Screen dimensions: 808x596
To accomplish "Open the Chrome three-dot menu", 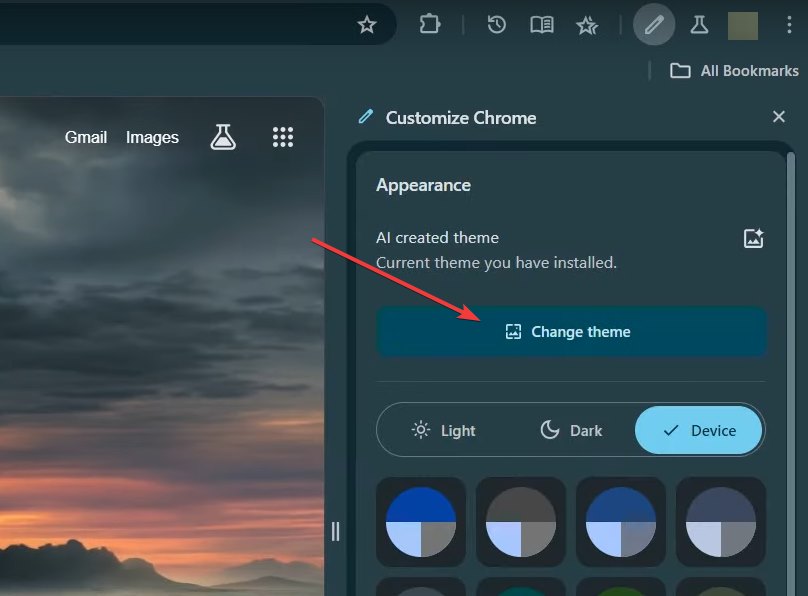I will coord(789,25).
